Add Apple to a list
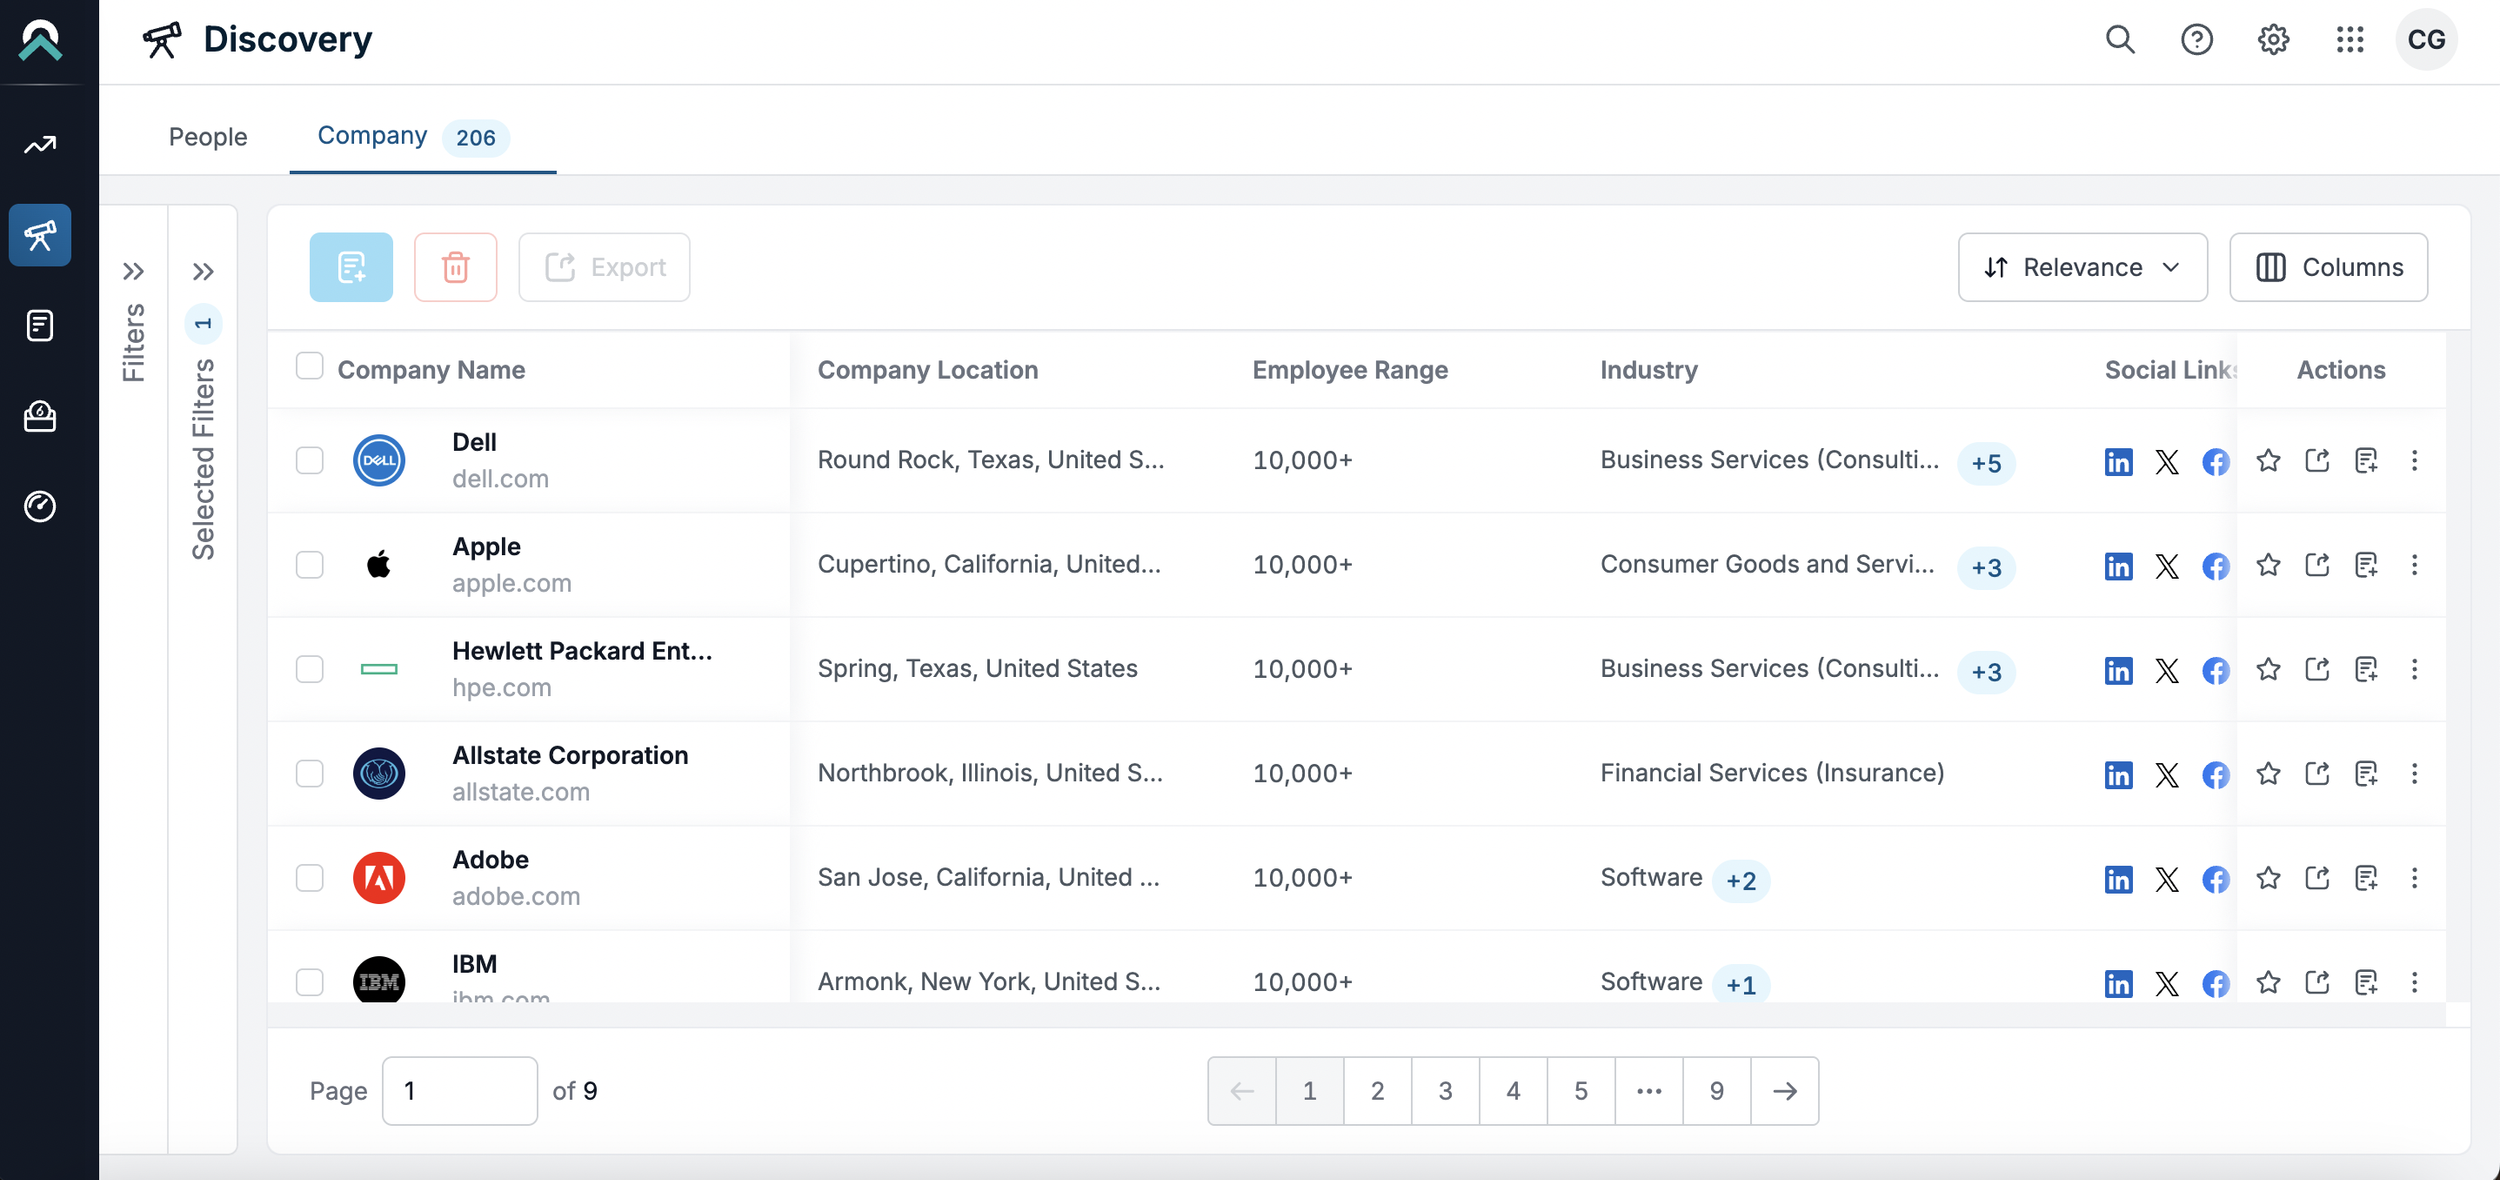This screenshot has width=2500, height=1180. click(x=2366, y=565)
